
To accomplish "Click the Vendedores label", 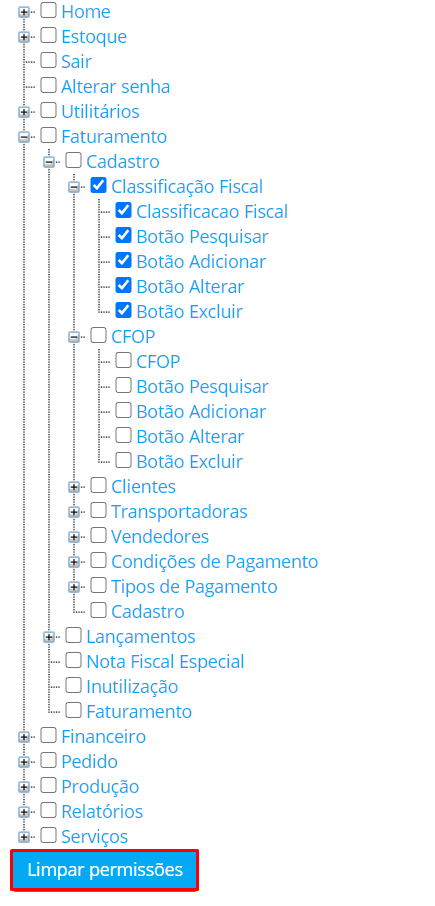I will (160, 537).
